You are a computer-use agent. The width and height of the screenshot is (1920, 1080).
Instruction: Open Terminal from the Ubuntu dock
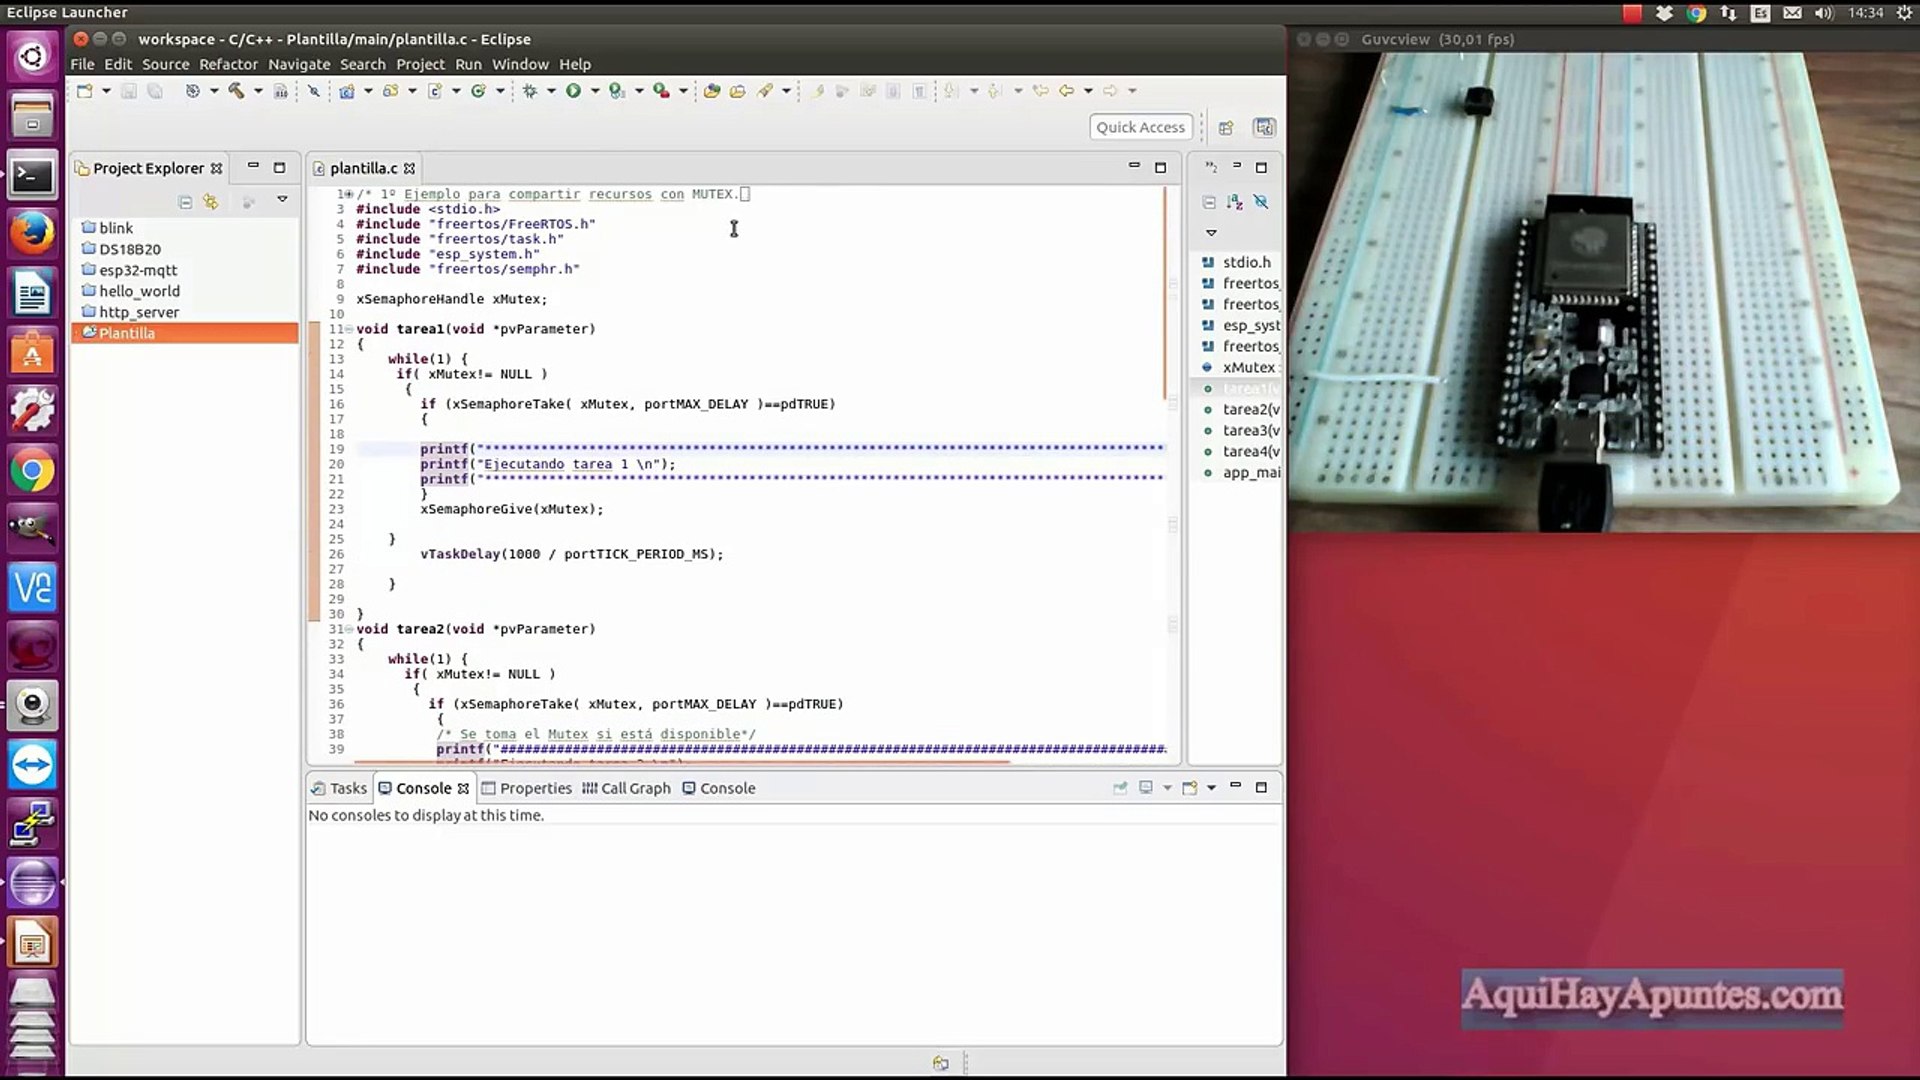(x=32, y=176)
